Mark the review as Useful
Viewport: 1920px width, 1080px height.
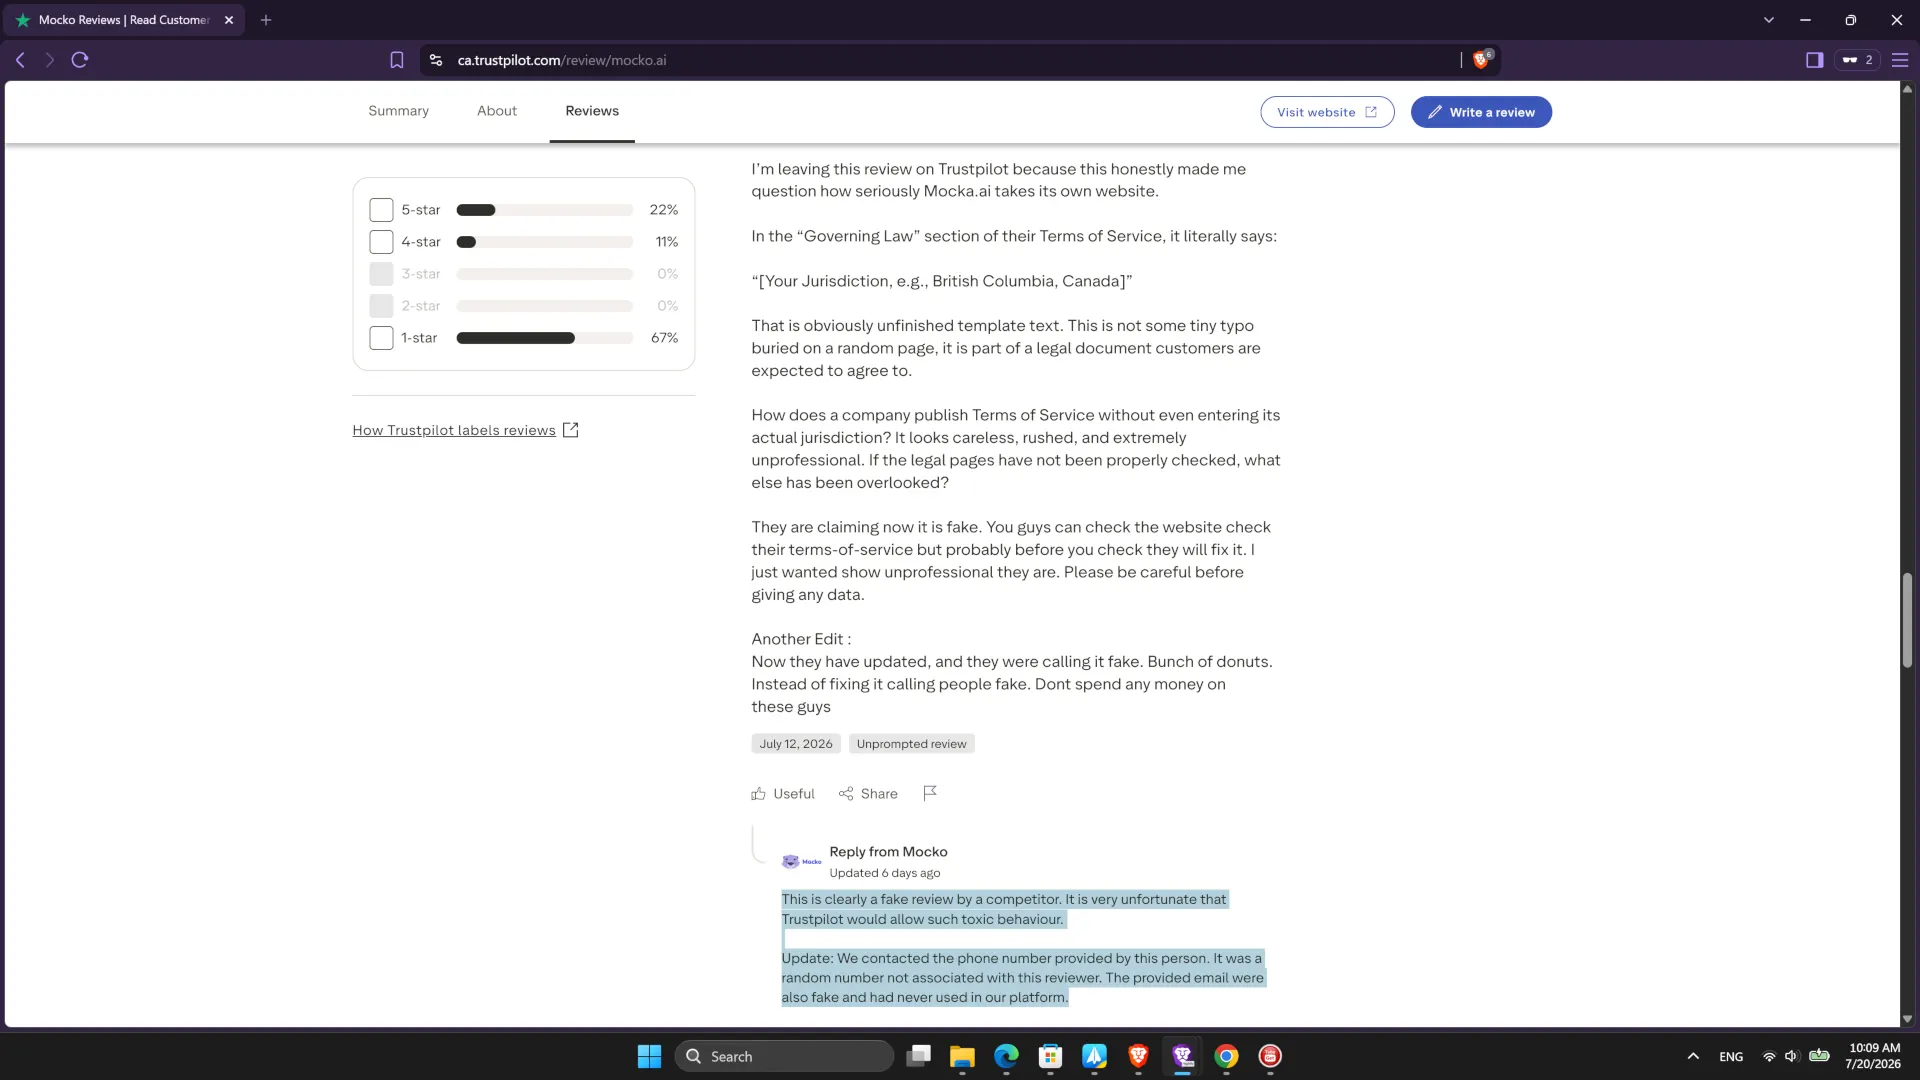[x=783, y=793]
